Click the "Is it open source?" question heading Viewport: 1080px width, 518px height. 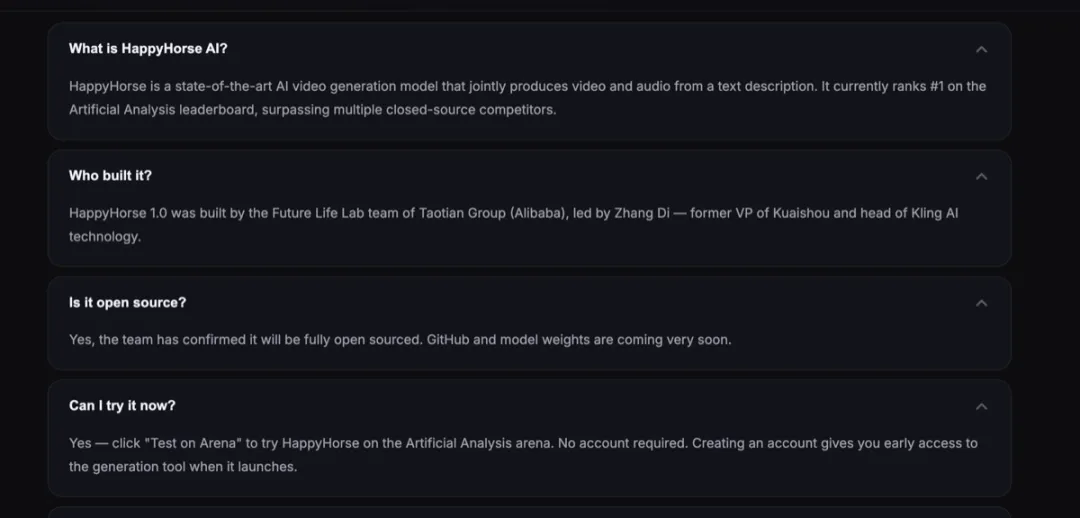click(127, 302)
